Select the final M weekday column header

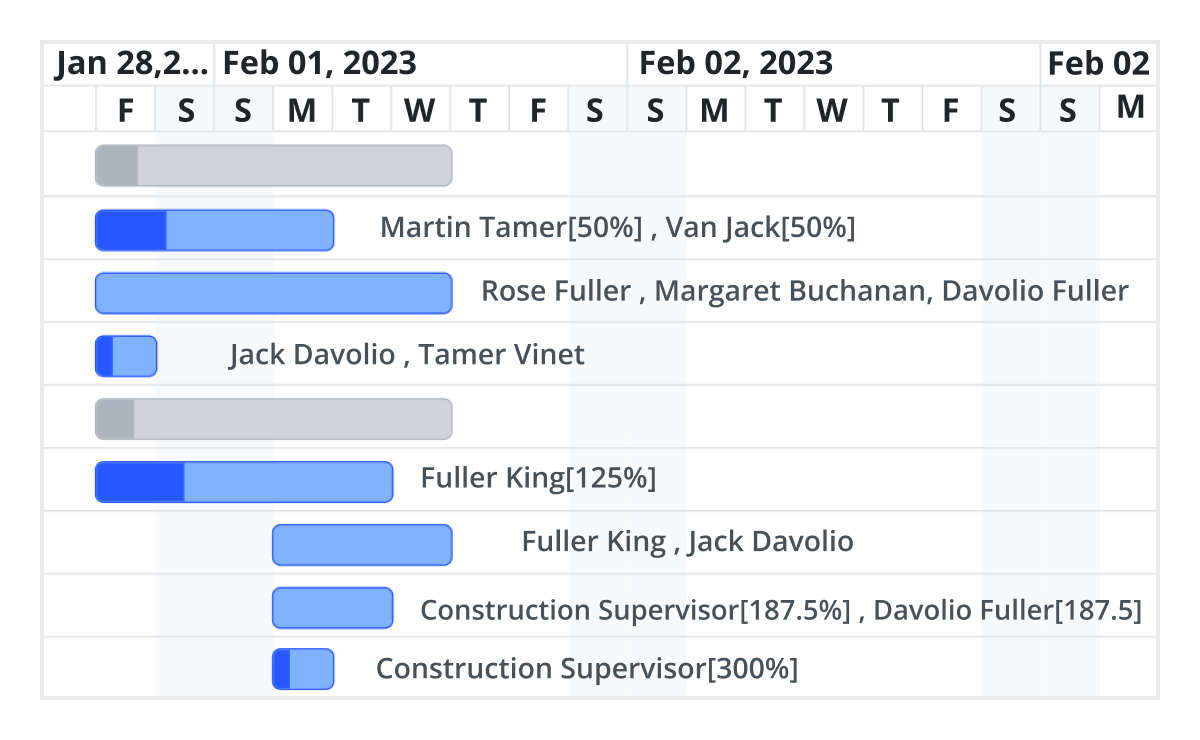pyautogui.click(x=1128, y=109)
